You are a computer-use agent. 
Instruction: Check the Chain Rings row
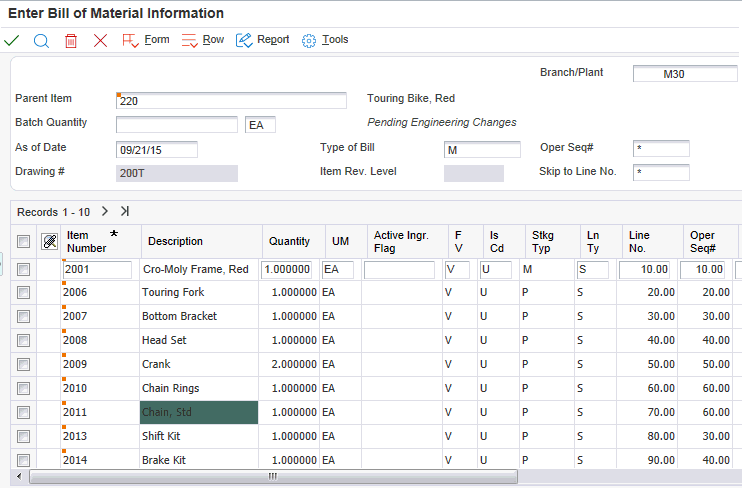pyautogui.click(x=23, y=389)
